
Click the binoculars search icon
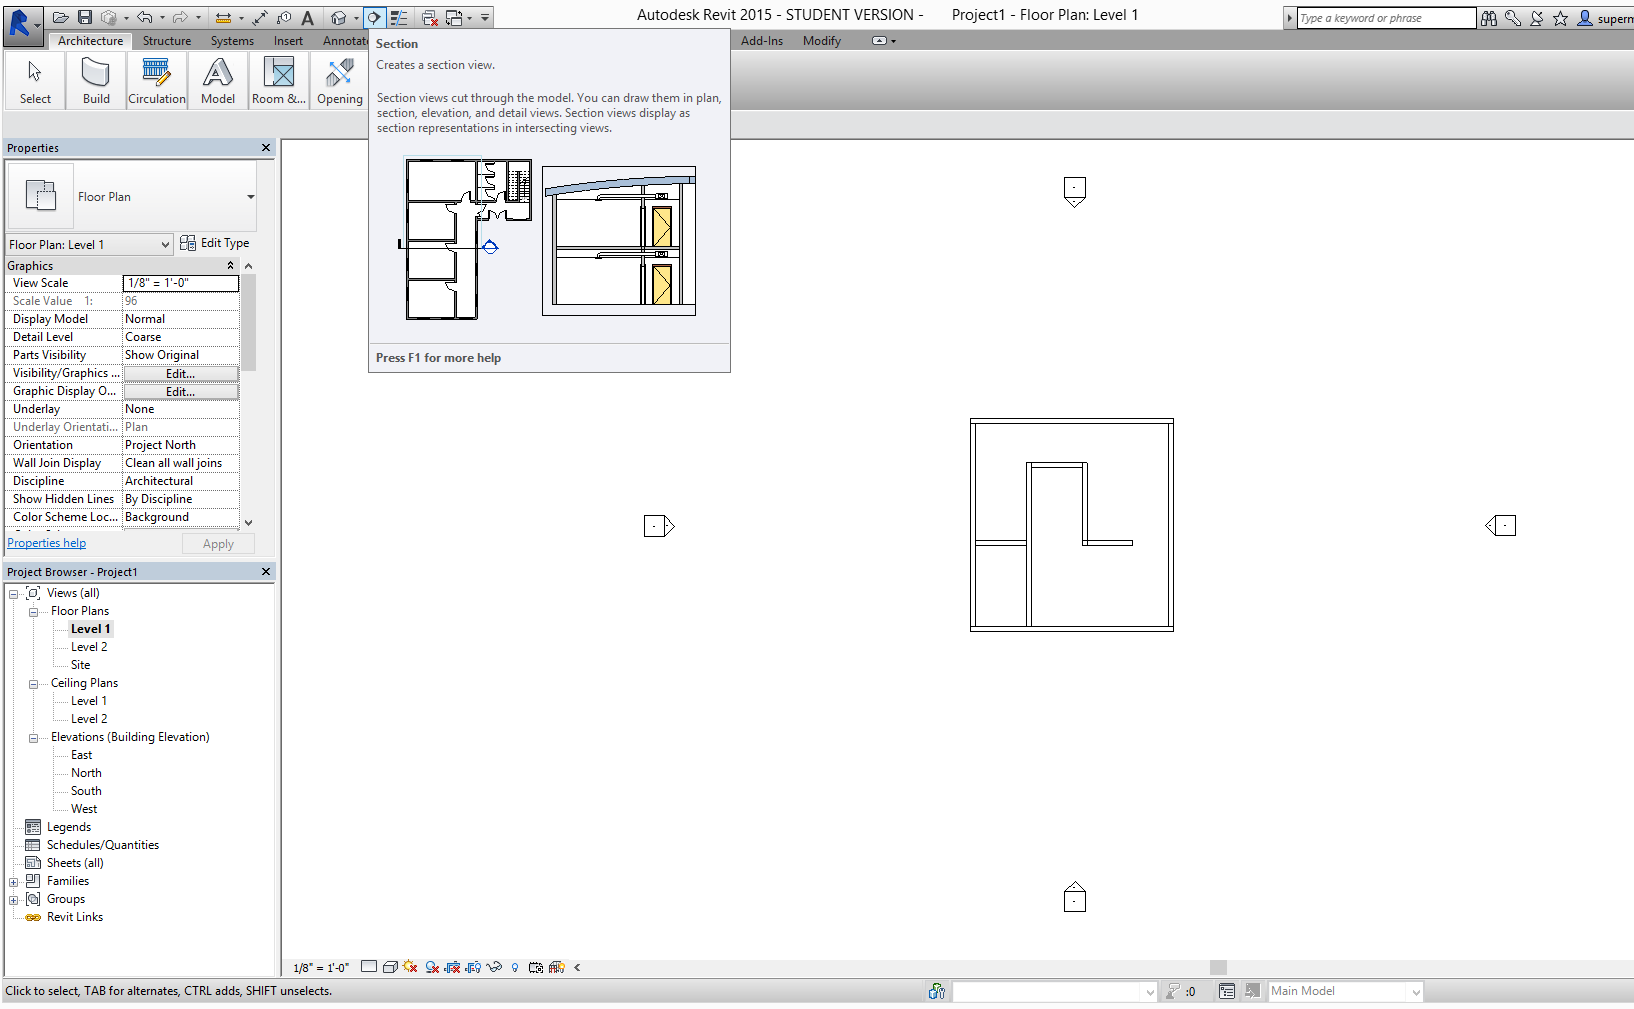[1489, 18]
